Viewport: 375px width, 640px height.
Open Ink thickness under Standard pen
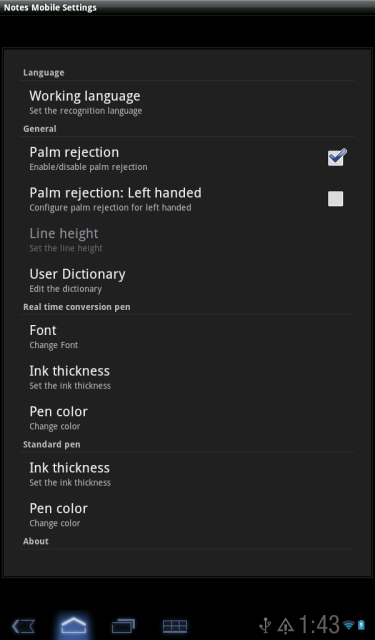point(187,474)
